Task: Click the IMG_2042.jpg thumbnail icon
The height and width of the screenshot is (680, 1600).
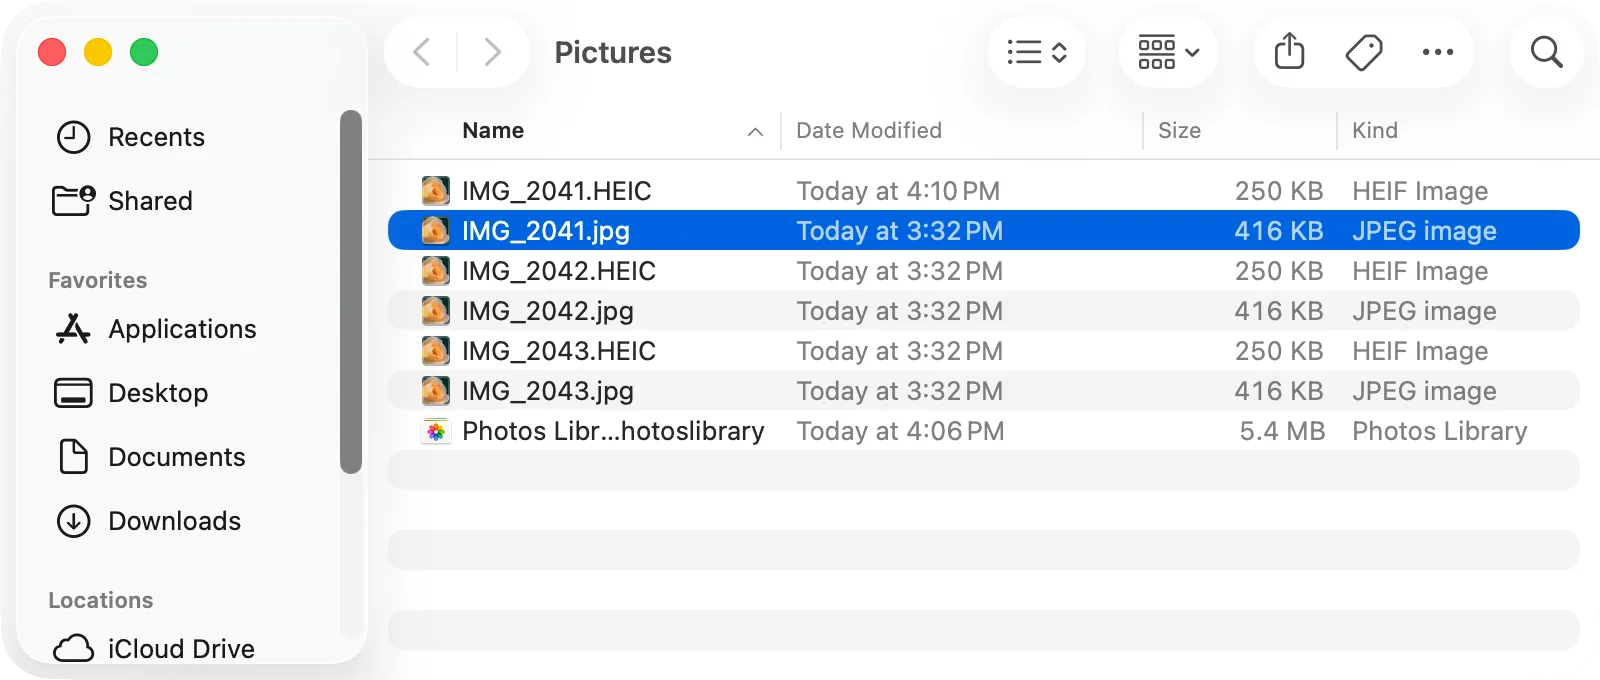Action: [435, 310]
